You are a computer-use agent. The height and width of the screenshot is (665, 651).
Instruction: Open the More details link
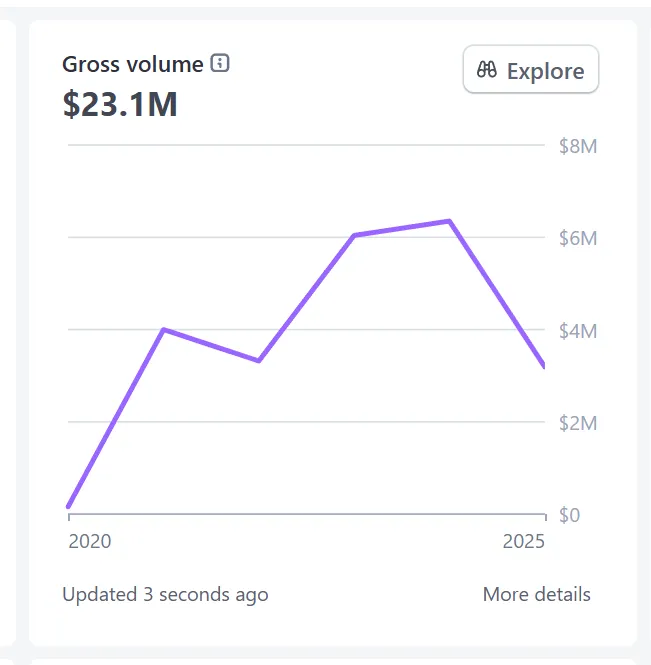click(536, 594)
